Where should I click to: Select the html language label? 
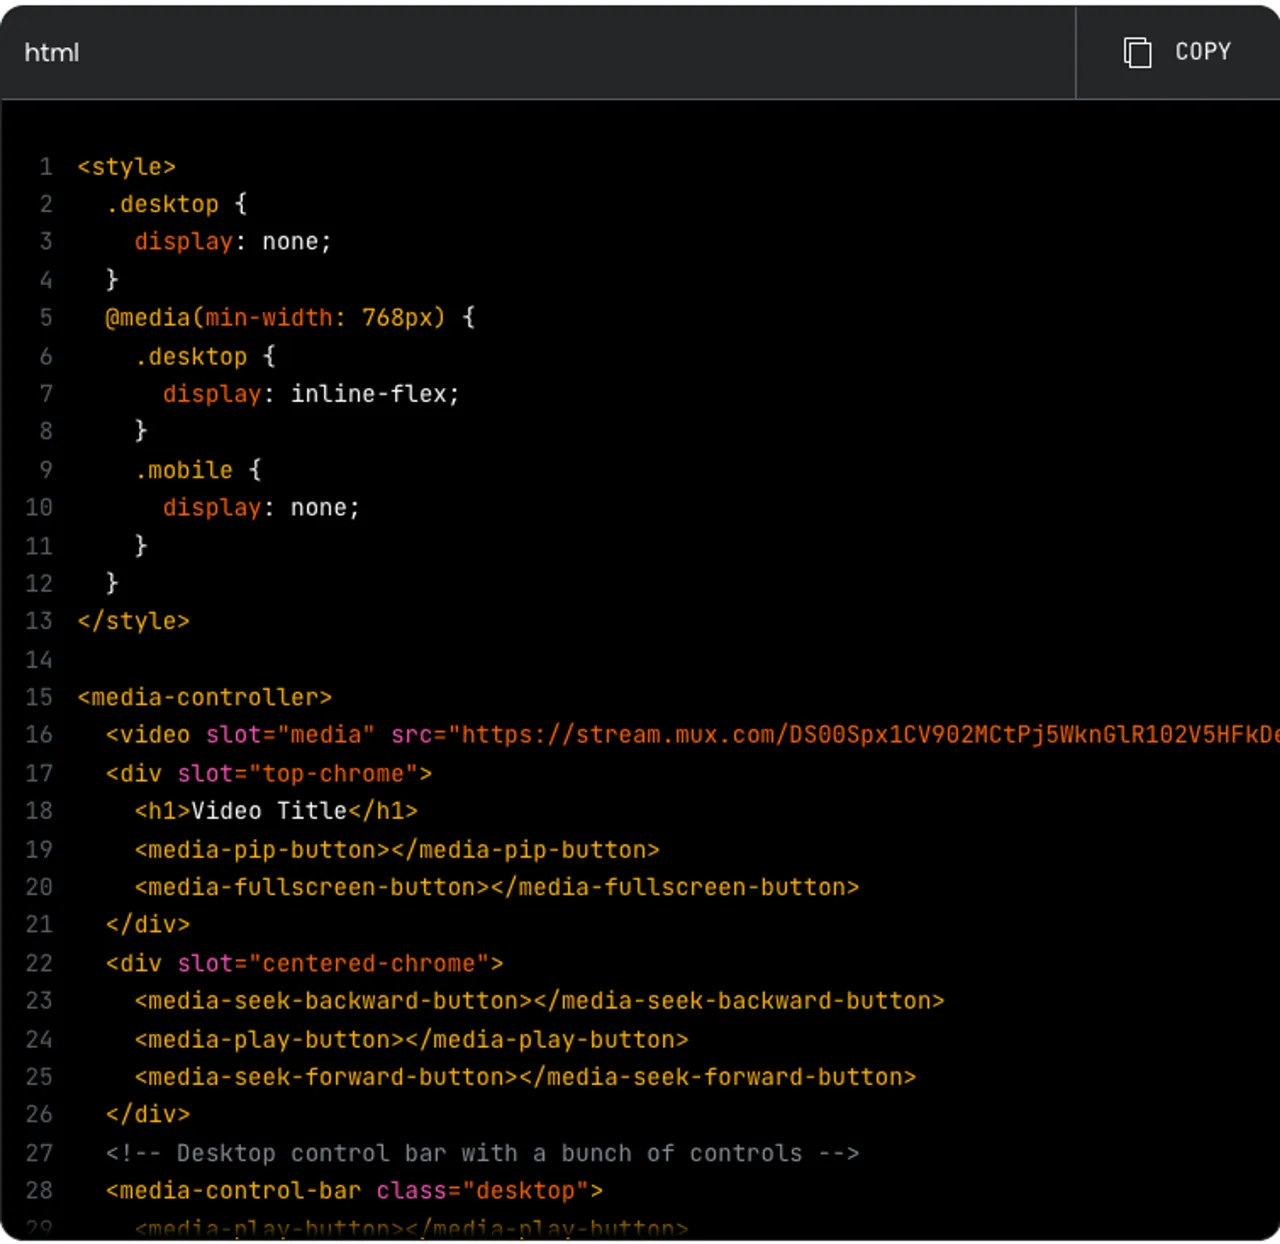(50, 52)
